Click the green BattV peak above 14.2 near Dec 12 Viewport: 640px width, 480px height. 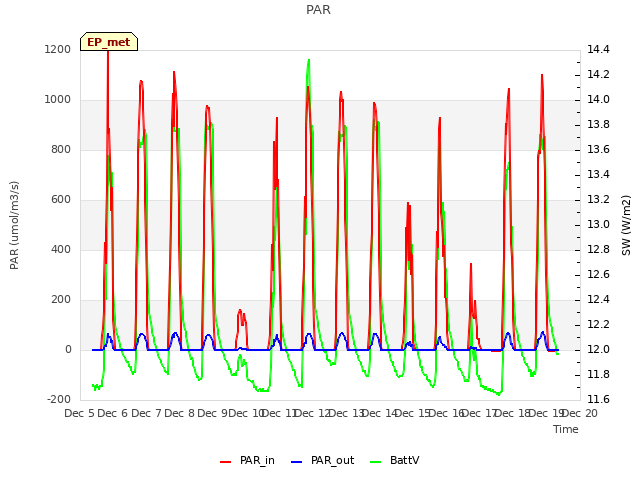pyautogui.click(x=309, y=61)
